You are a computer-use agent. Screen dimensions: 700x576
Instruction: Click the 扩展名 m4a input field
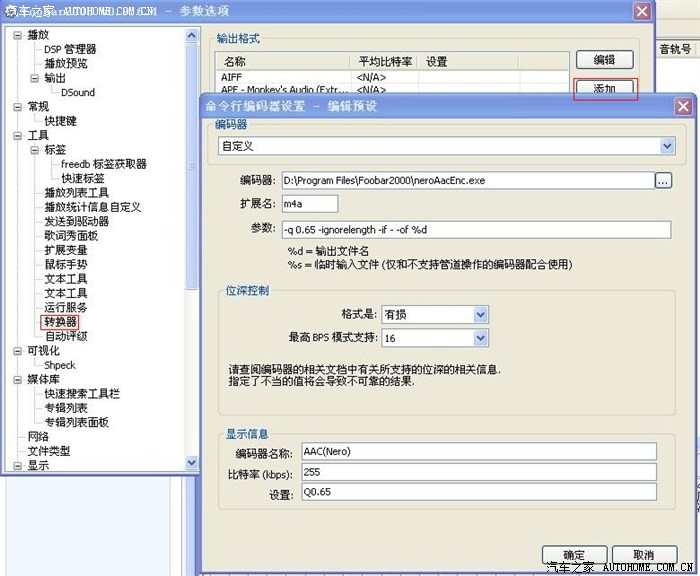(x=310, y=204)
